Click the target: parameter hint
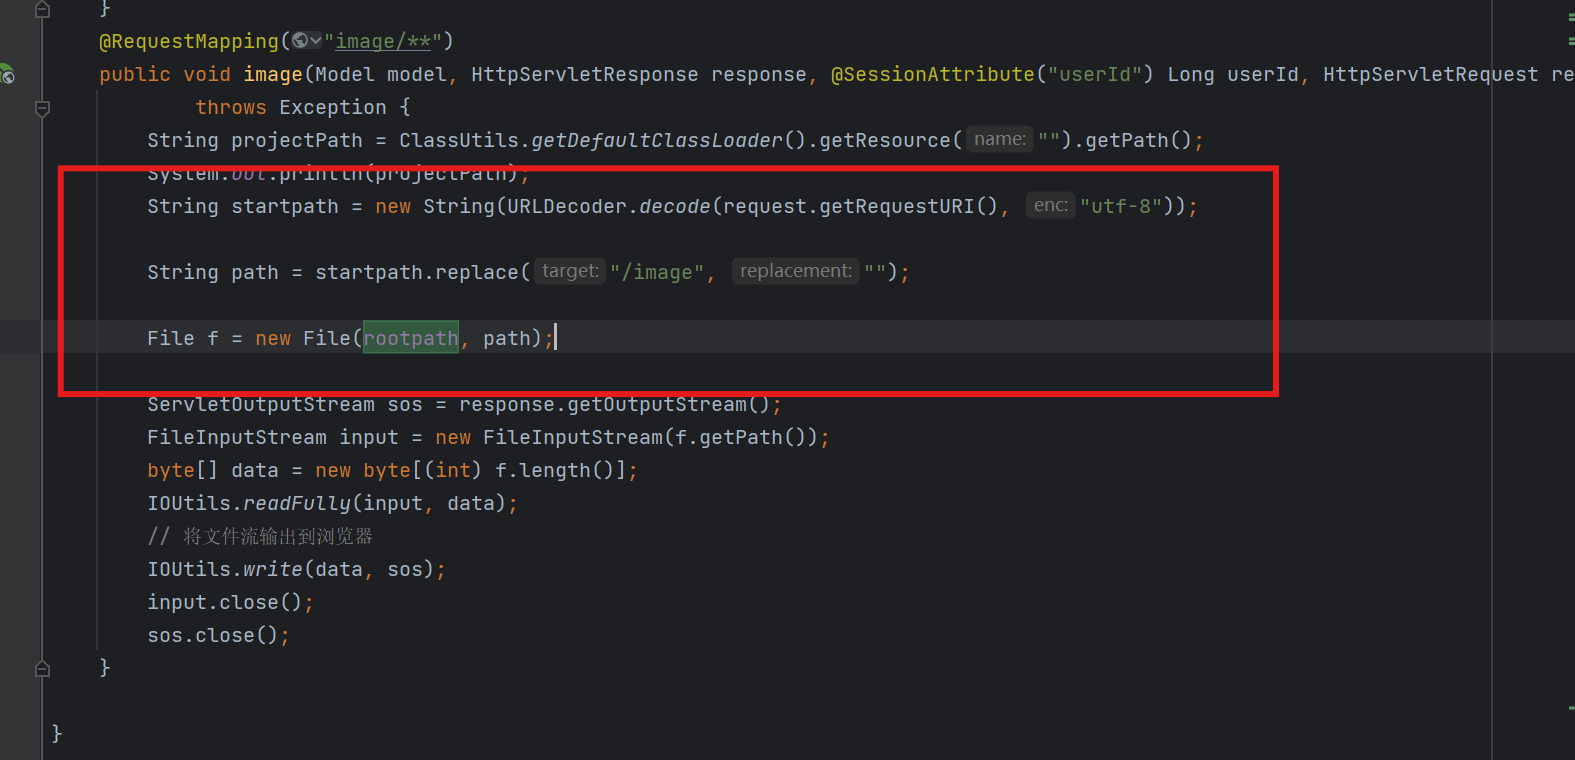Screen dimensions: 1575x760 tap(570, 271)
